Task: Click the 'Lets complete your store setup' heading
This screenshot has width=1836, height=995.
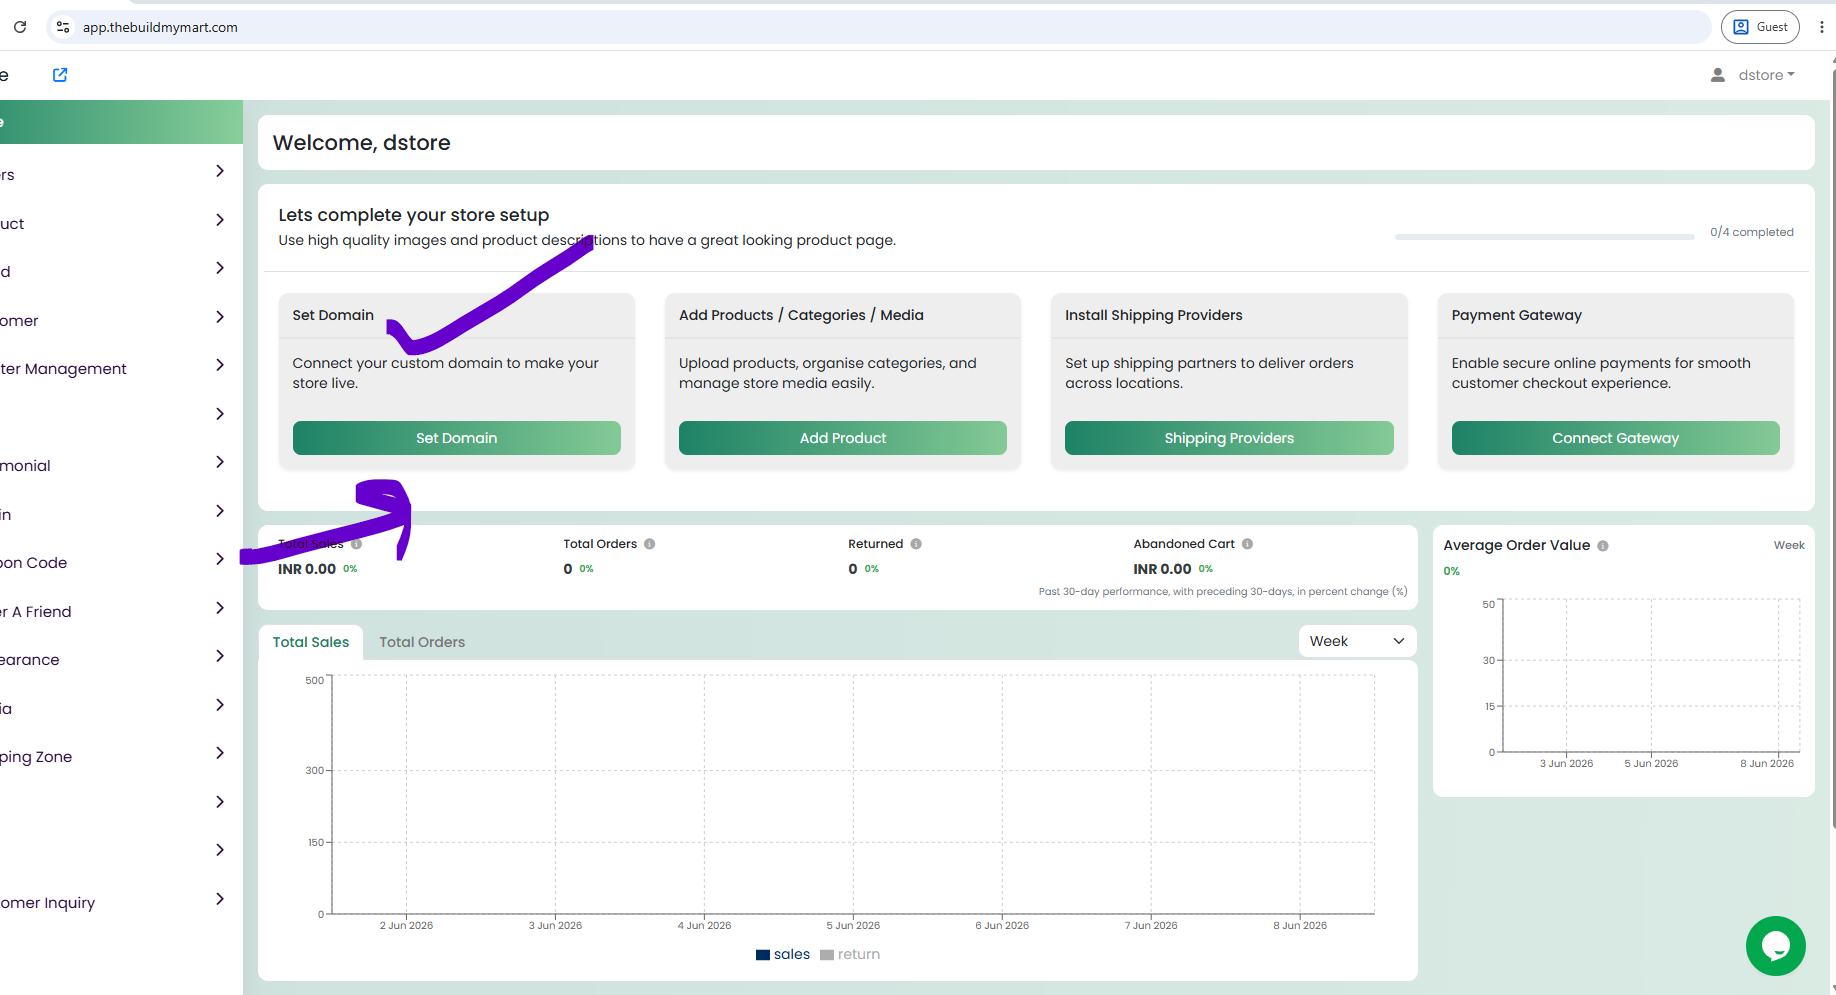Action: [414, 215]
